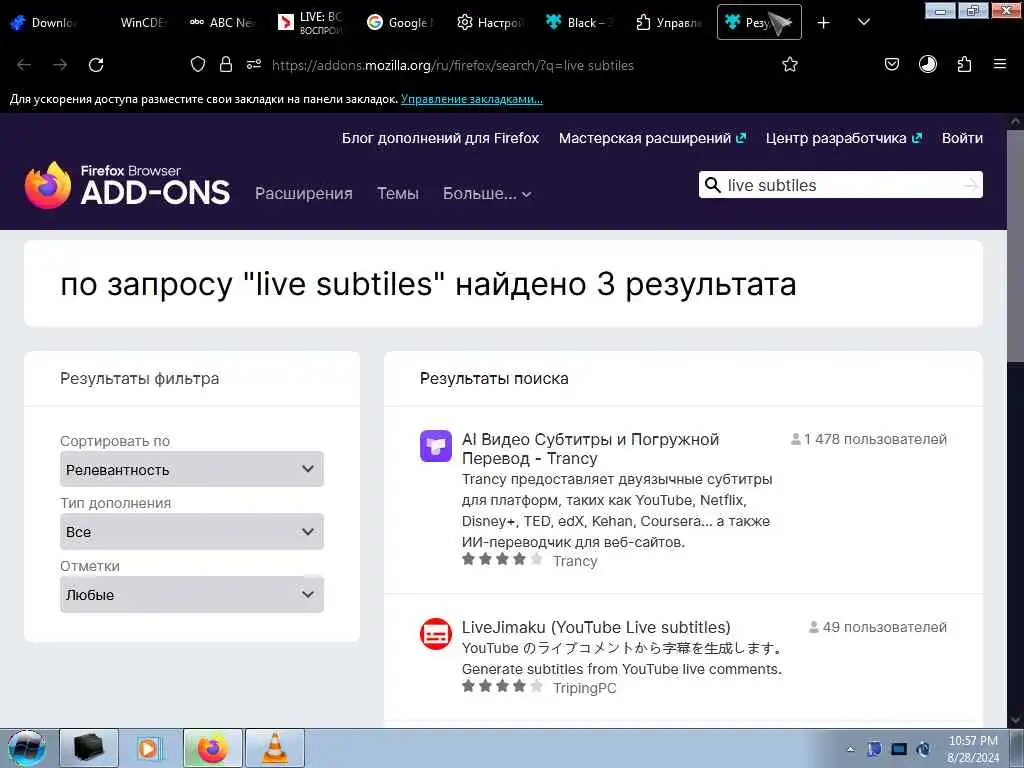Click the Trancy star rating

[502, 560]
